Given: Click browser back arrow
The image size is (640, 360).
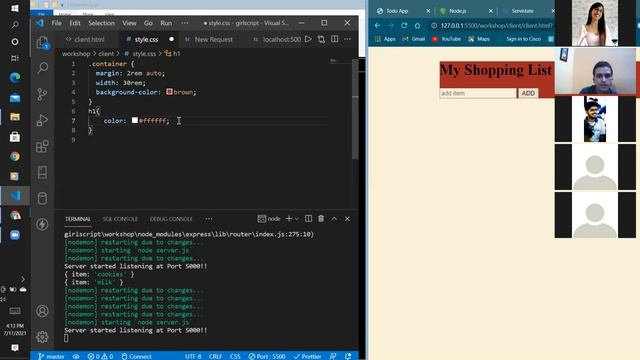Looking at the screenshot, I should [x=378, y=25].
